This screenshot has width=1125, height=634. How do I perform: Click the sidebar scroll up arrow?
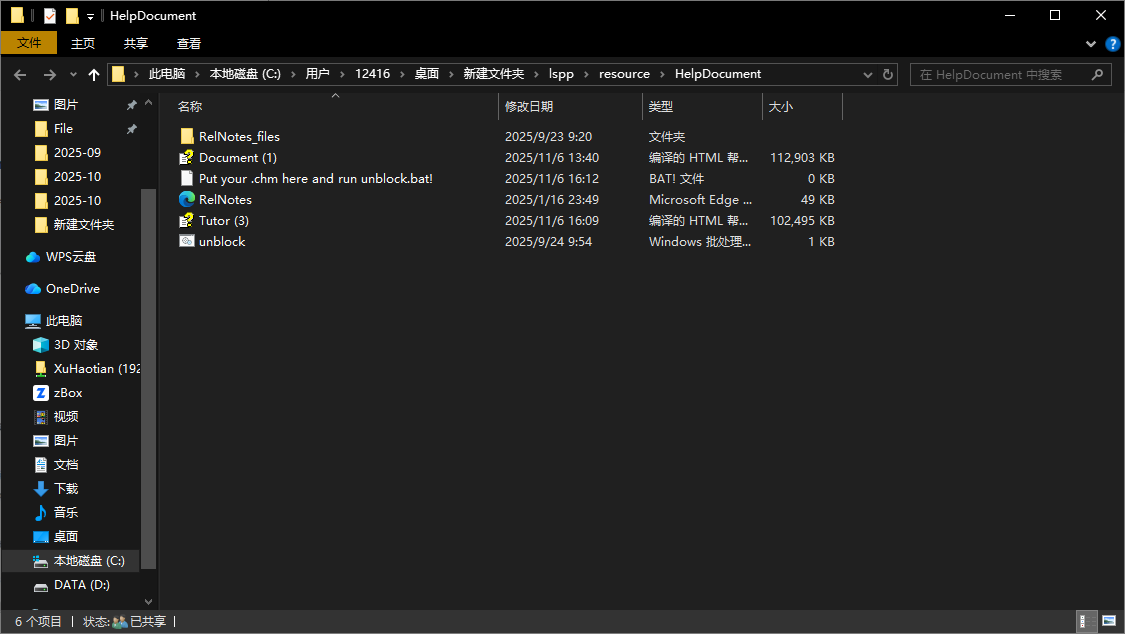click(149, 103)
